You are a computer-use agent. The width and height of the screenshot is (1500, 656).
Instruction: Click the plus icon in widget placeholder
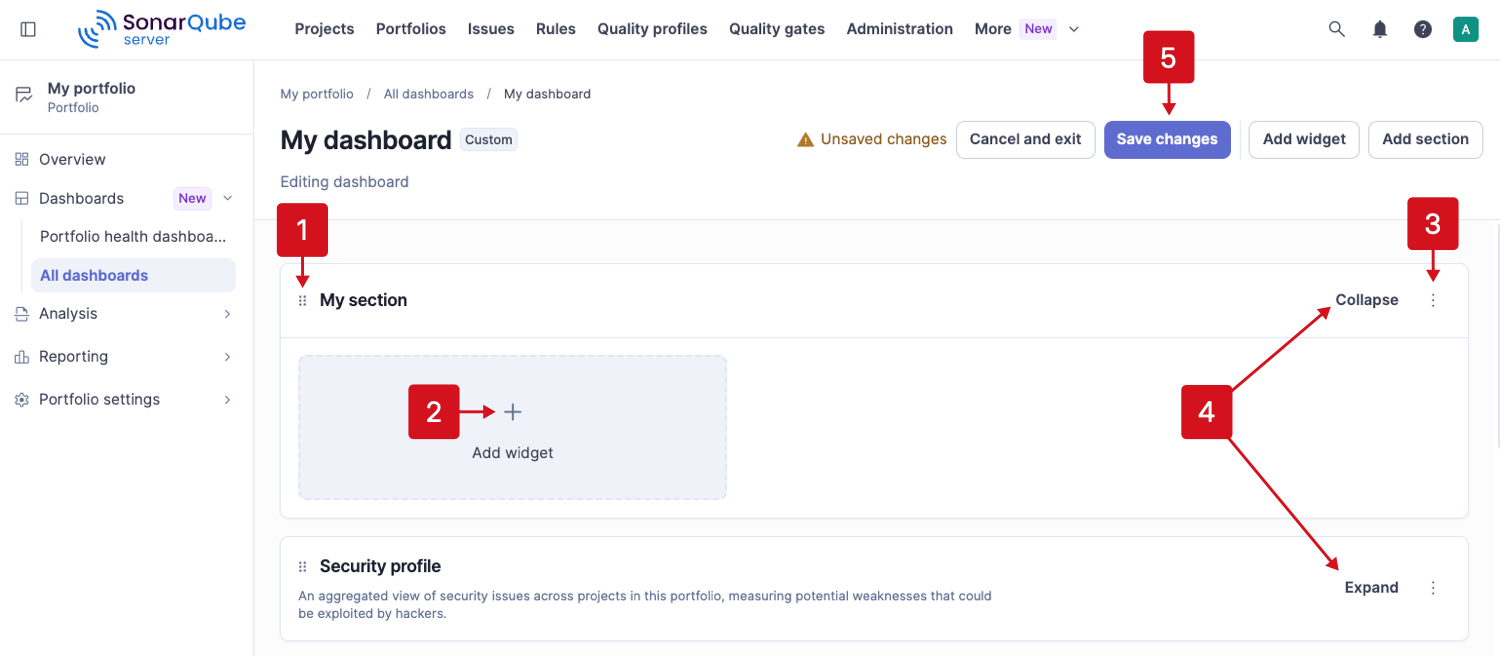pyautogui.click(x=513, y=412)
